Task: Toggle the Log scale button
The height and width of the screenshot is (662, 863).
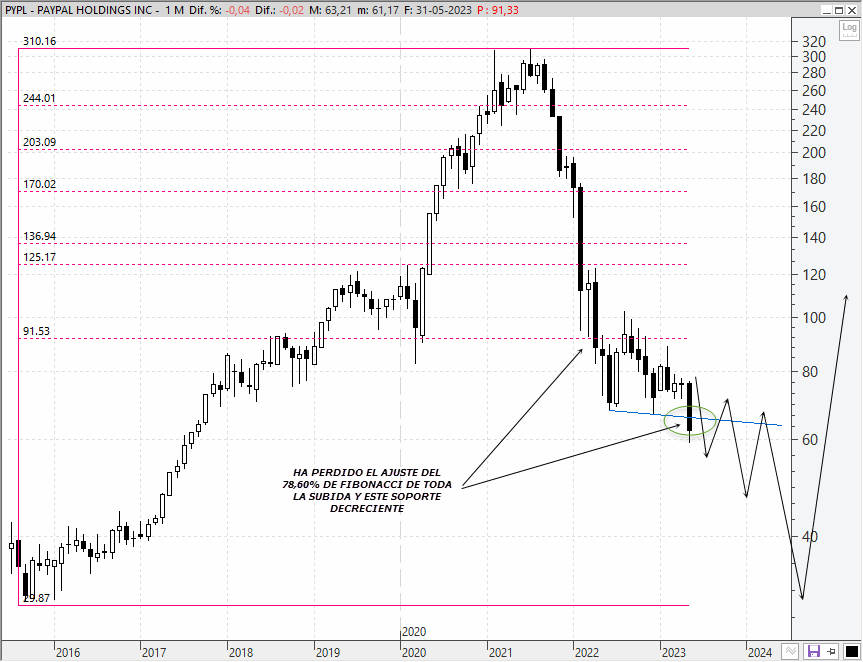Action: 849,29
